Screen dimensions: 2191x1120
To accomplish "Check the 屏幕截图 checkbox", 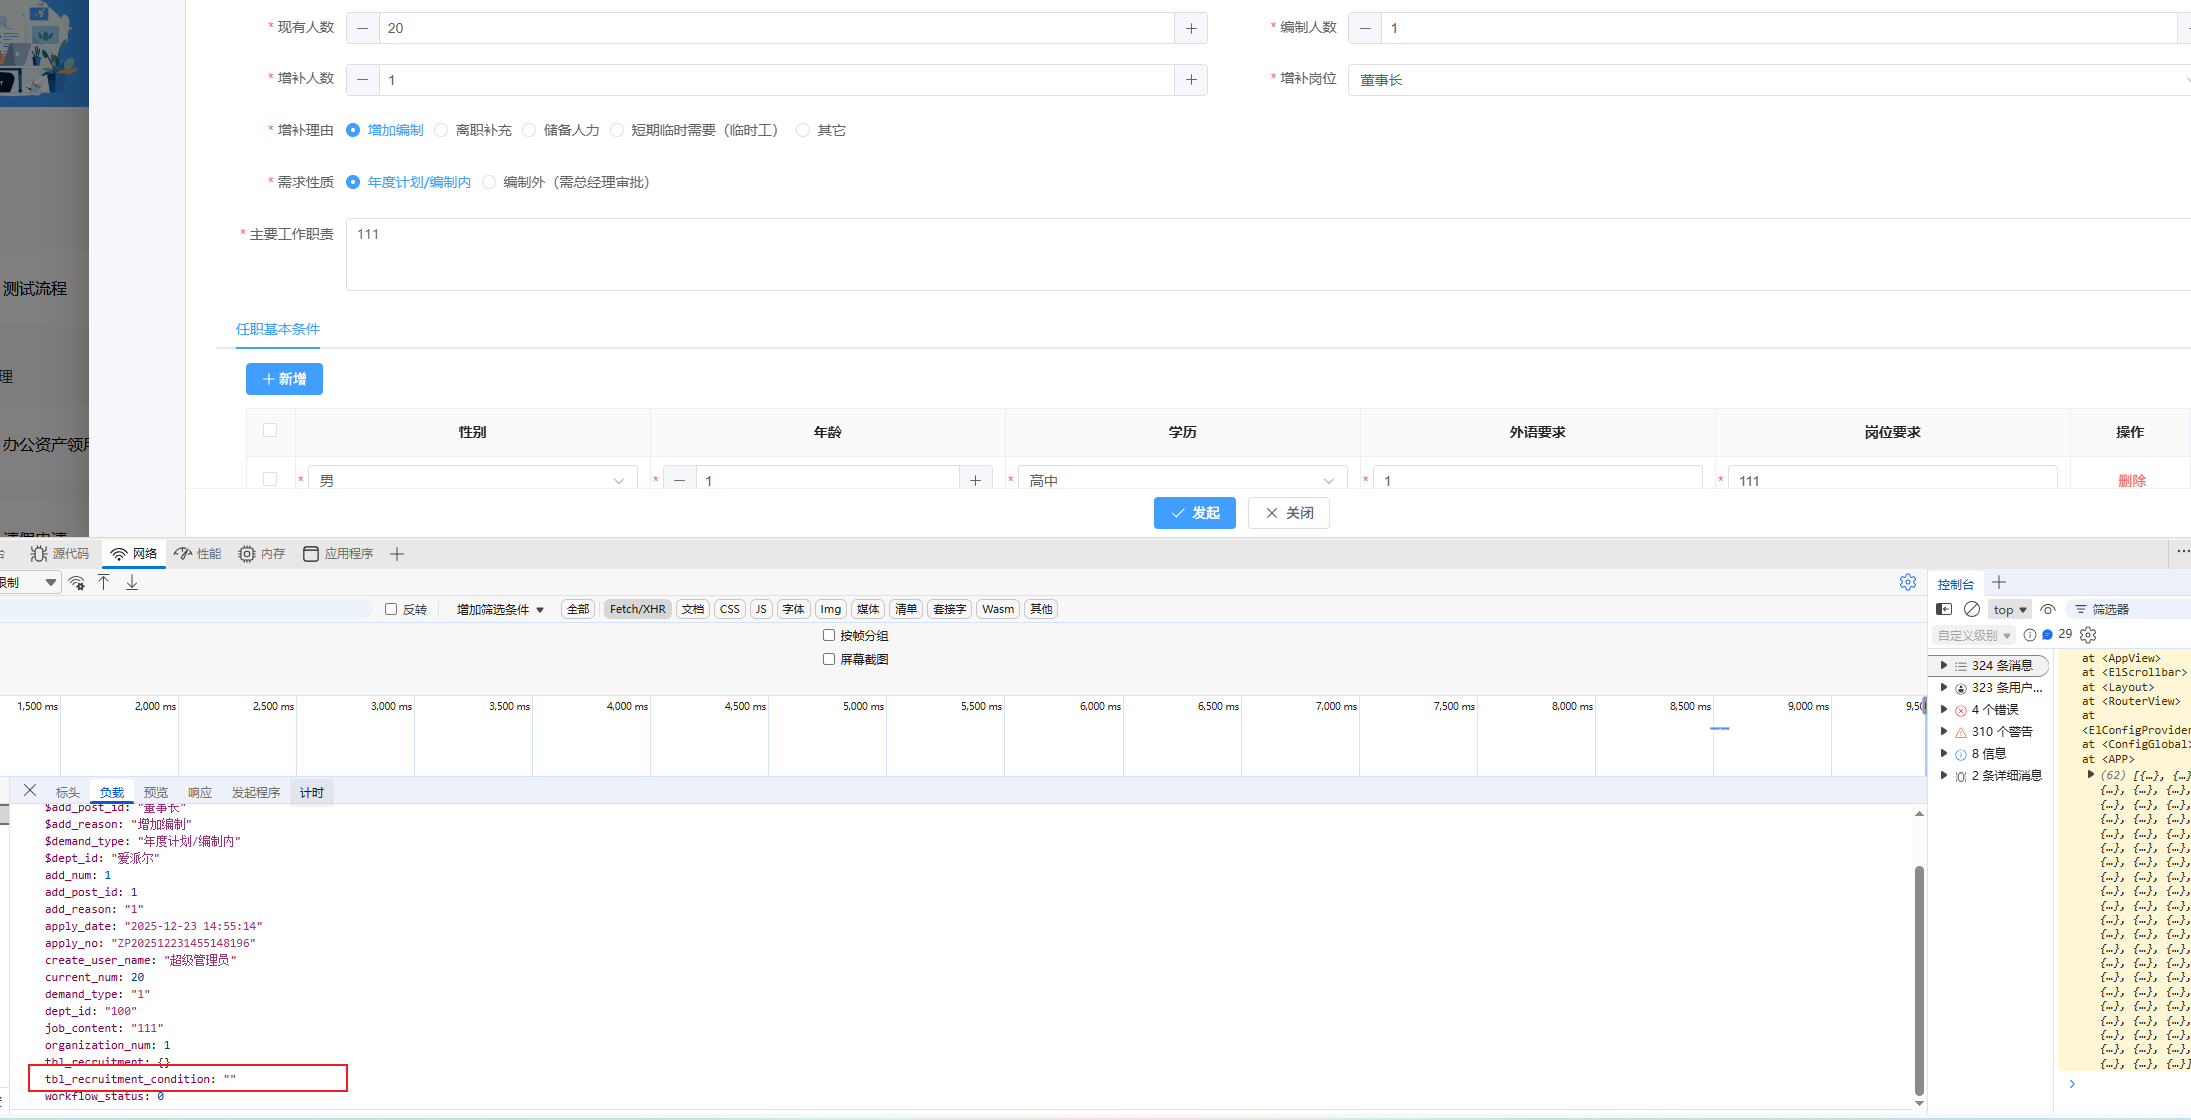I will pyautogui.click(x=829, y=659).
